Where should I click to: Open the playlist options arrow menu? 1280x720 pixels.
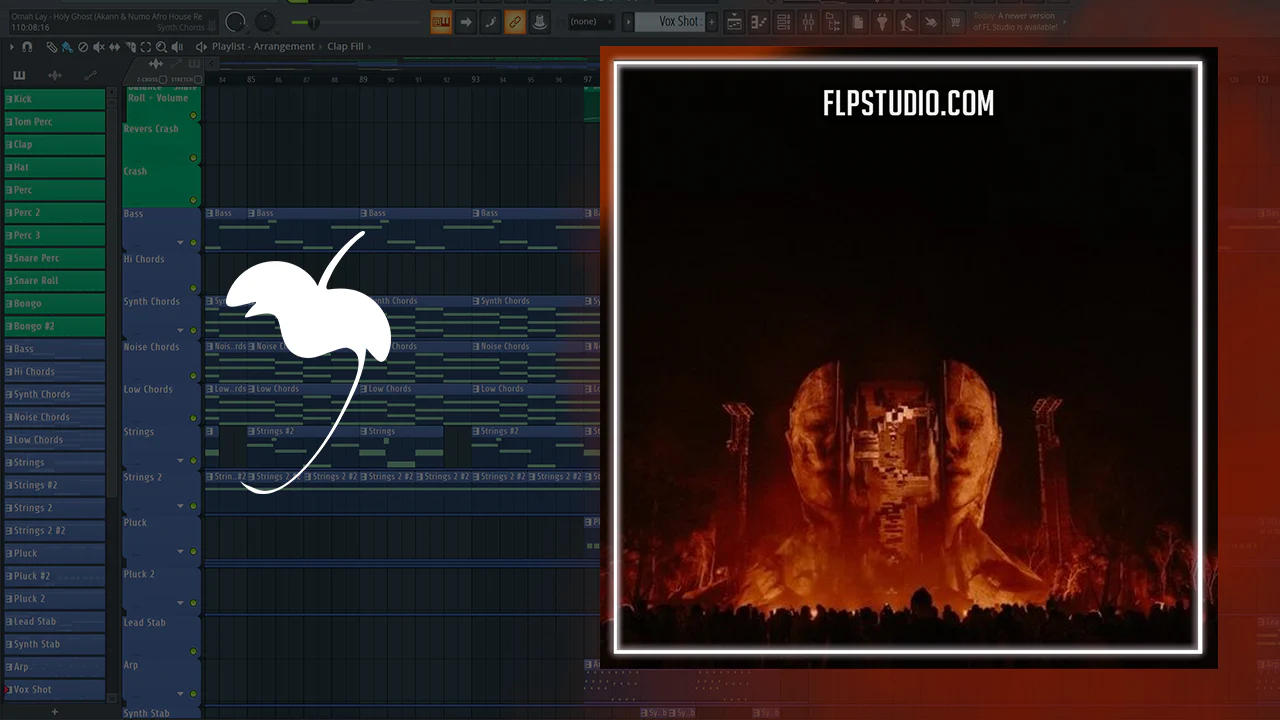click(12, 46)
